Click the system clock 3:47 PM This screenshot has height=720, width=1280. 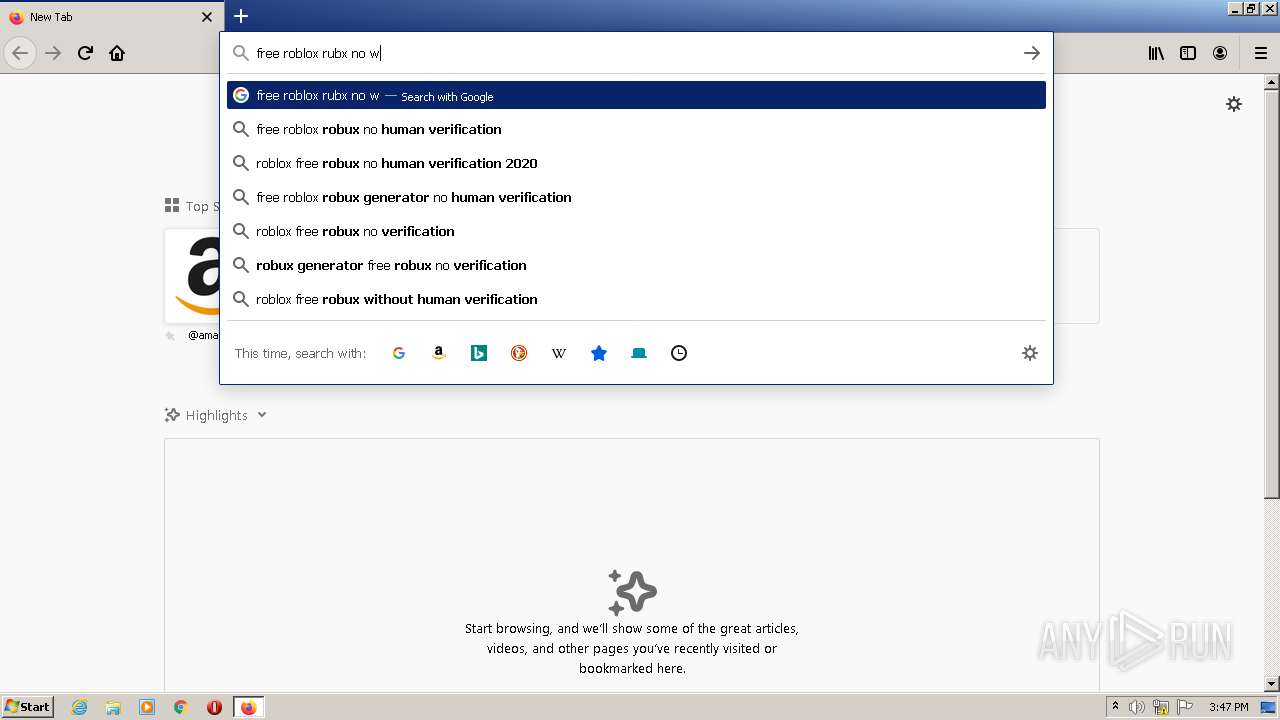[x=1228, y=707]
